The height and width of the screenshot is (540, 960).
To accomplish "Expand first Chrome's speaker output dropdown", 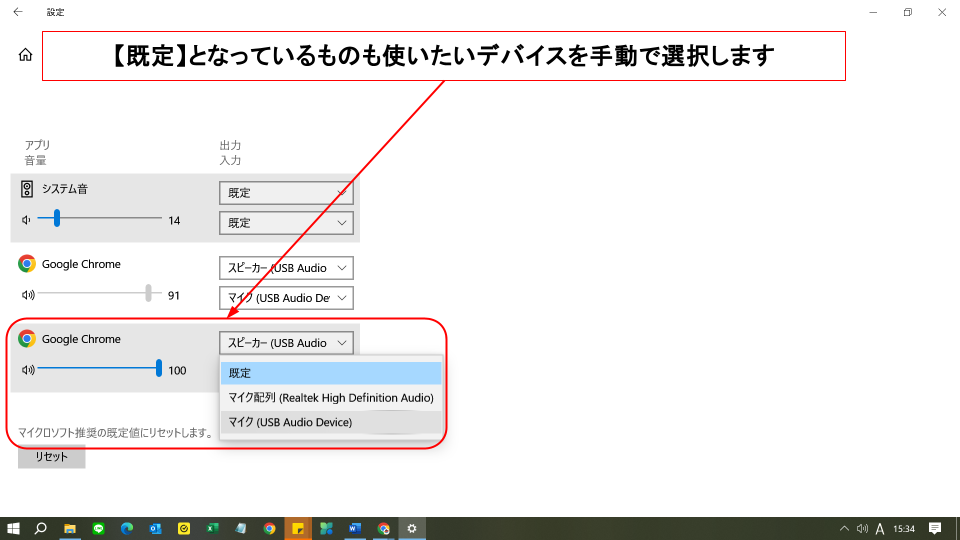I will [286, 268].
